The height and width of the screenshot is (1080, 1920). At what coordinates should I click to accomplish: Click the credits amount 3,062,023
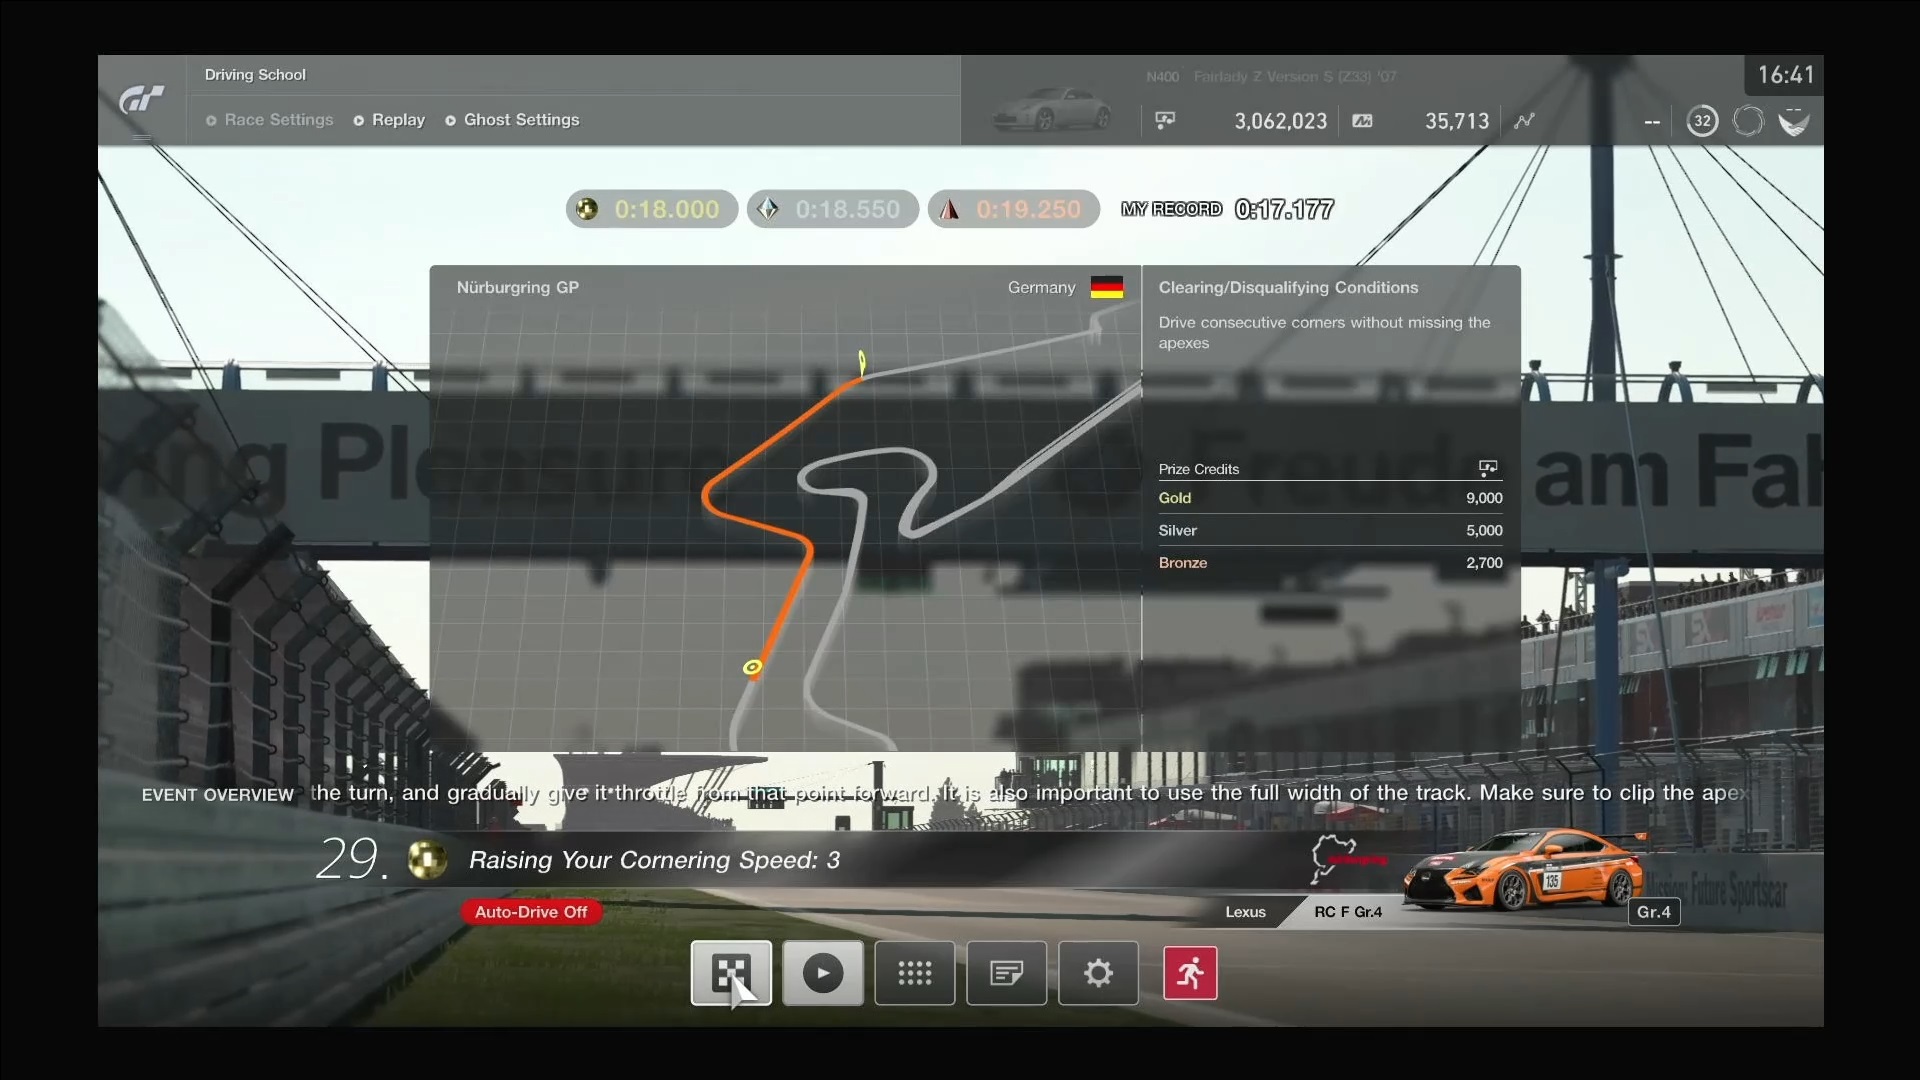pos(1280,121)
